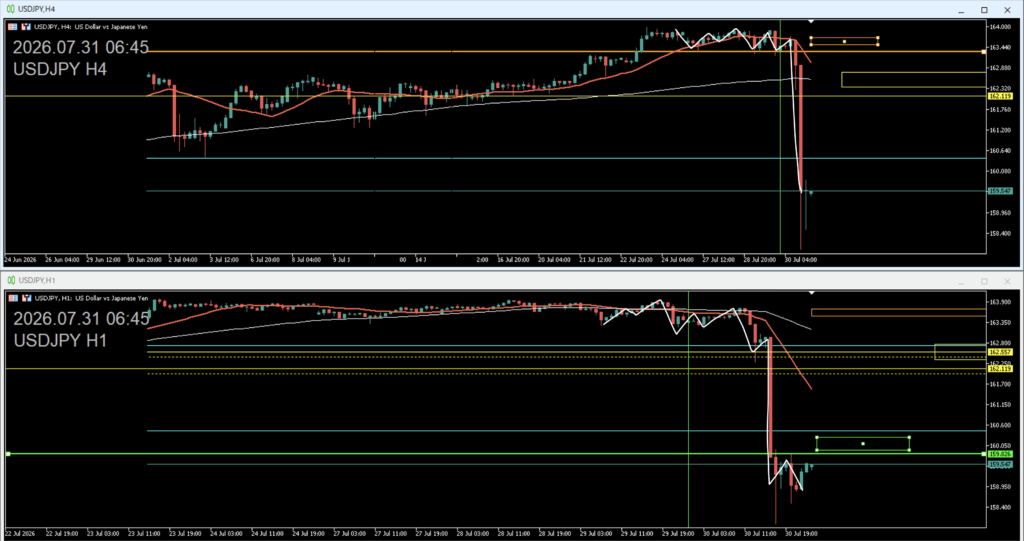
Task: Click the '24 Jun 2026' date on H4 time axis
Action: (x=20, y=259)
